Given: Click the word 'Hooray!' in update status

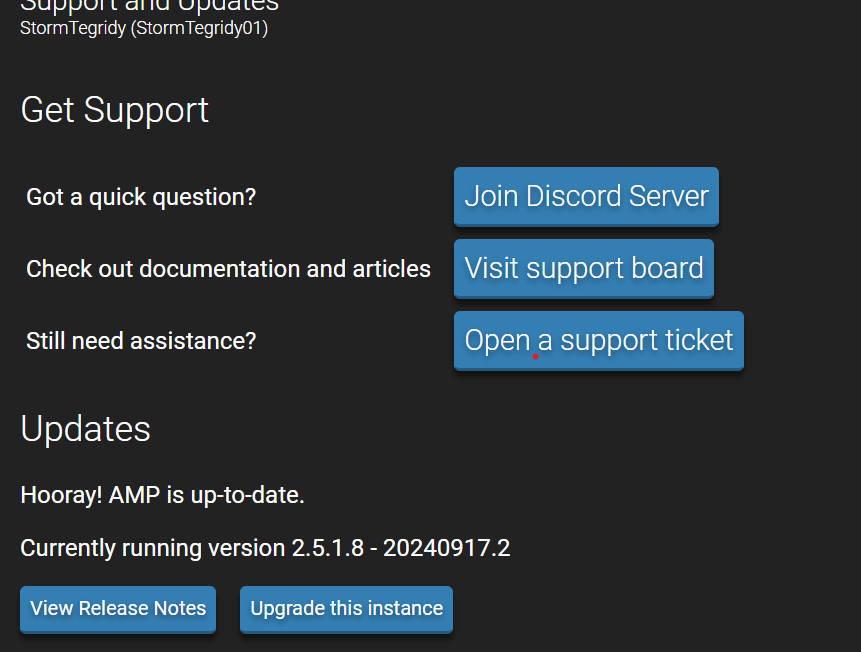Looking at the screenshot, I should tap(62, 495).
